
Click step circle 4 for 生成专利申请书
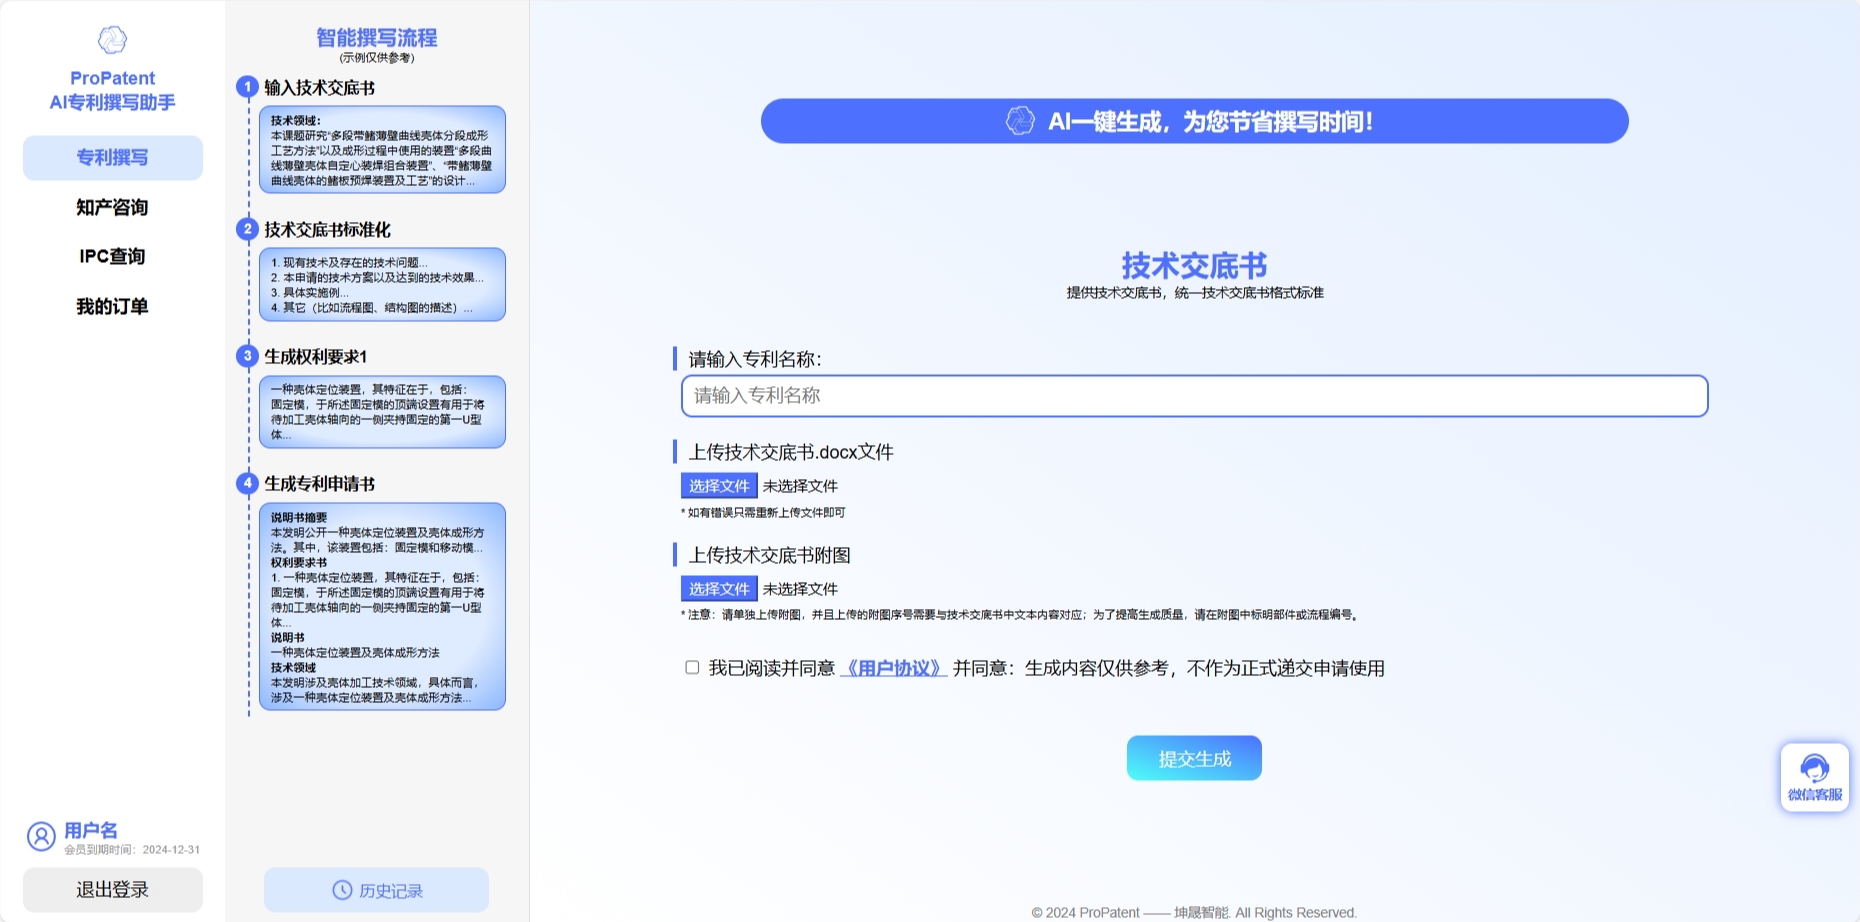(x=246, y=483)
